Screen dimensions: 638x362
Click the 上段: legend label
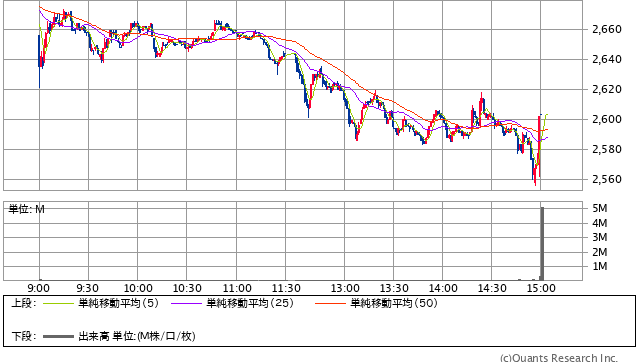tap(24, 303)
